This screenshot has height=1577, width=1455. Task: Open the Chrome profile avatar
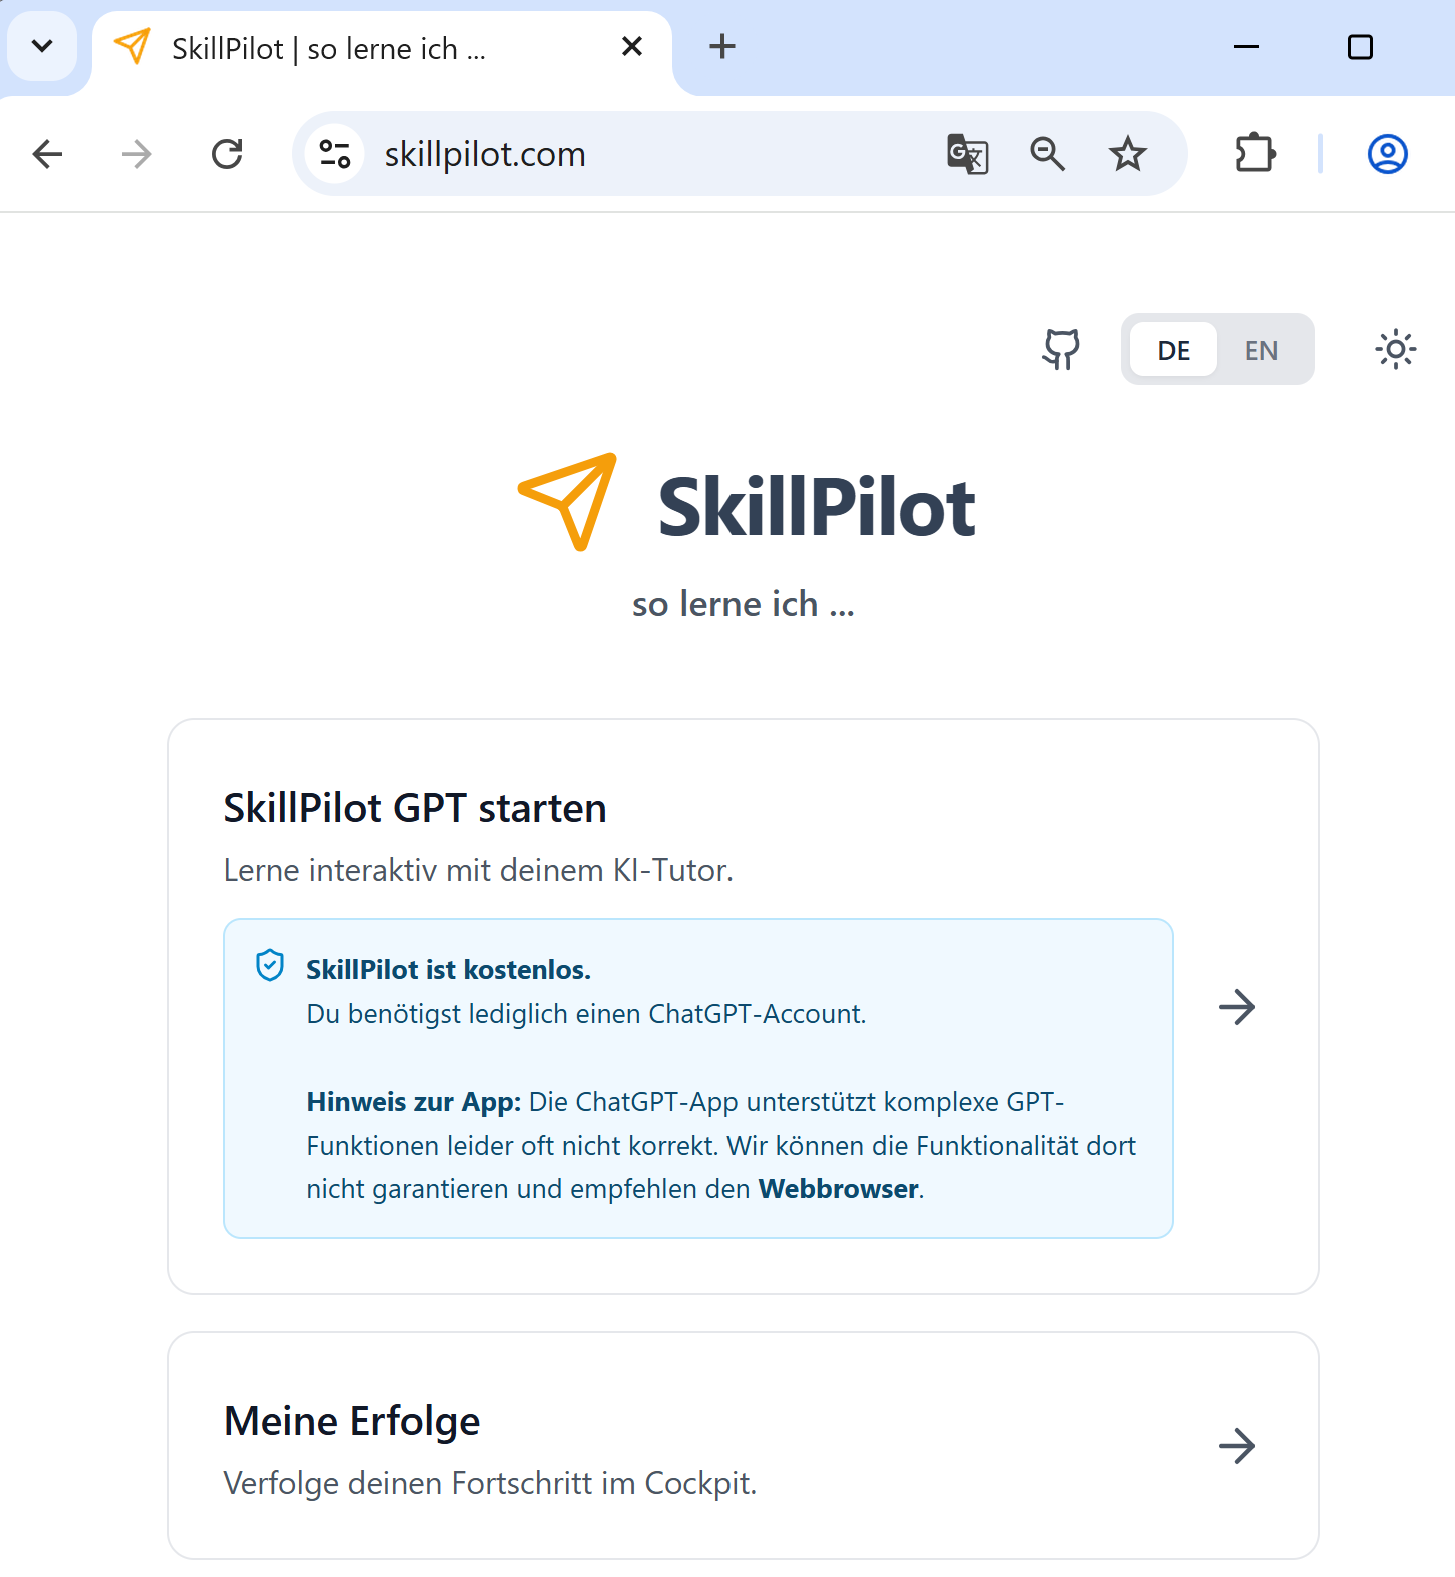(x=1387, y=154)
